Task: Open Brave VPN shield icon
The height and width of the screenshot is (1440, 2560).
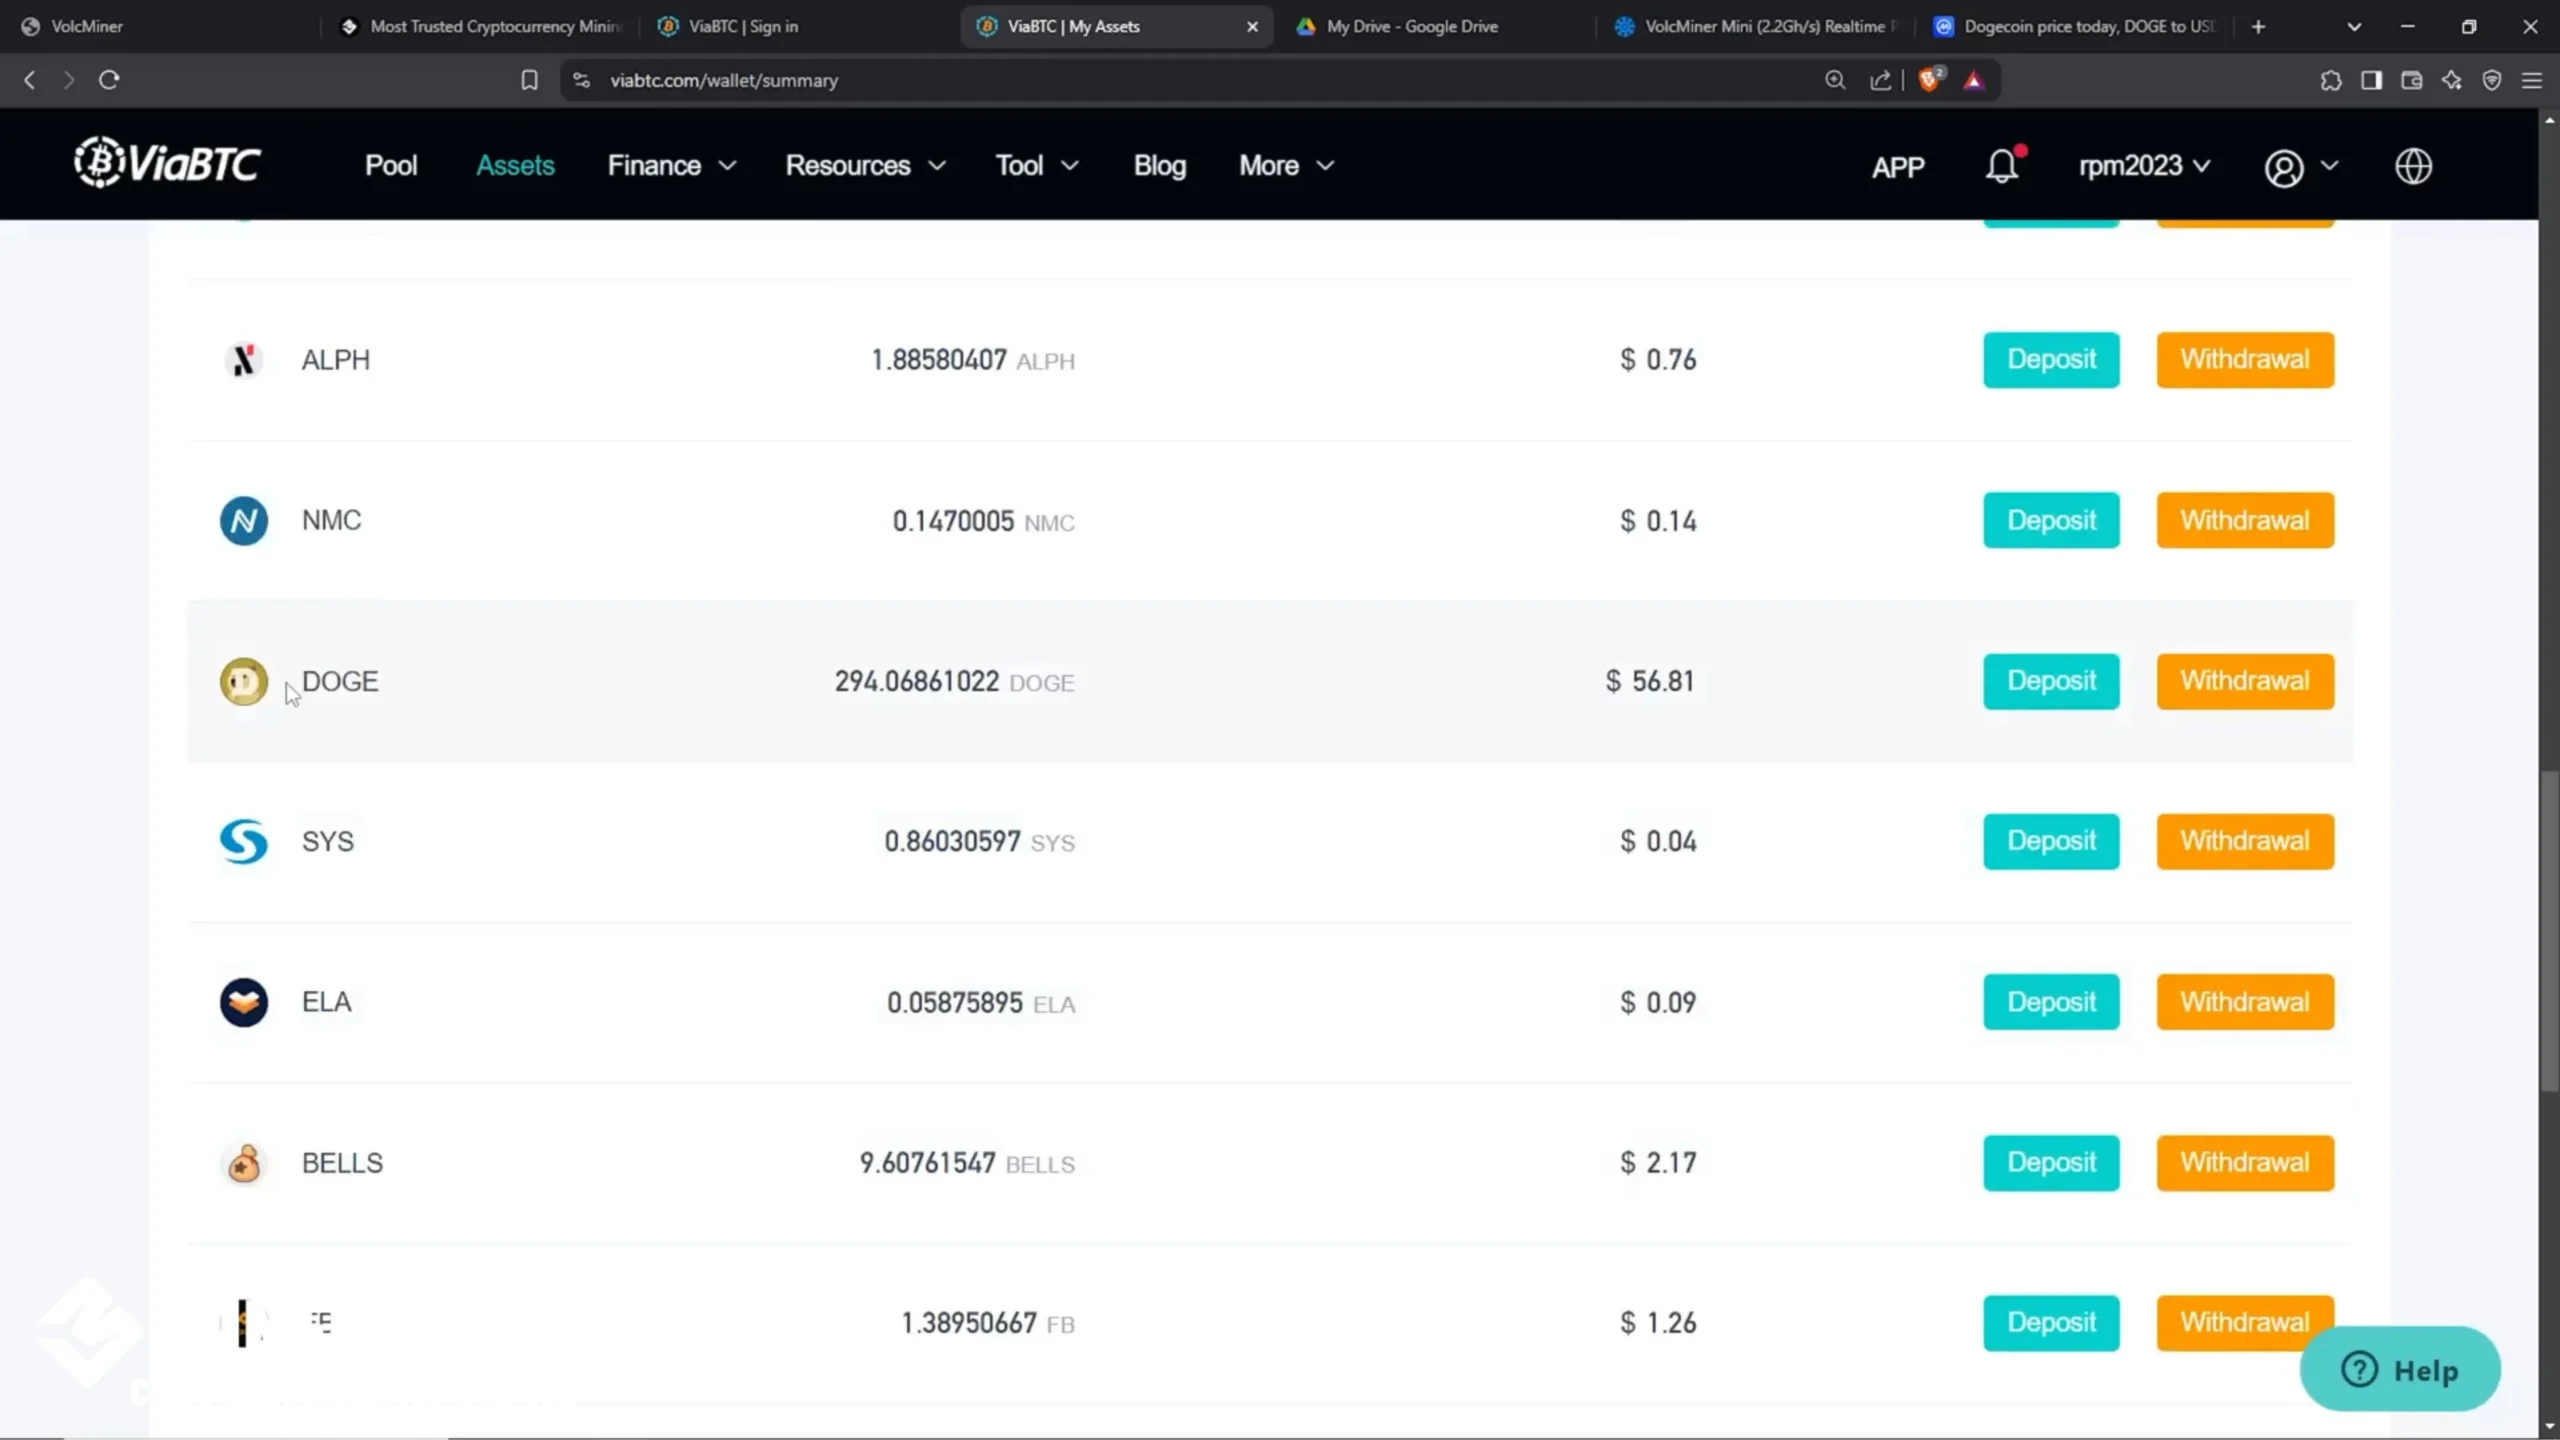Action: coord(2491,80)
